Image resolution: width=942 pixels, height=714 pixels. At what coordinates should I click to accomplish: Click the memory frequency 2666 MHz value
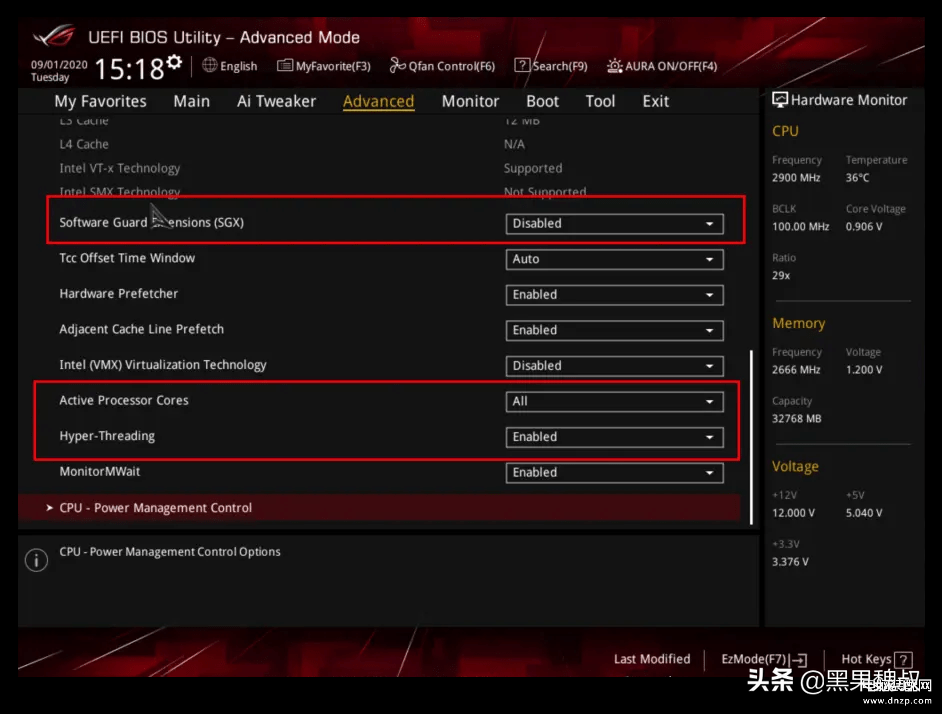tap(796, 370)
